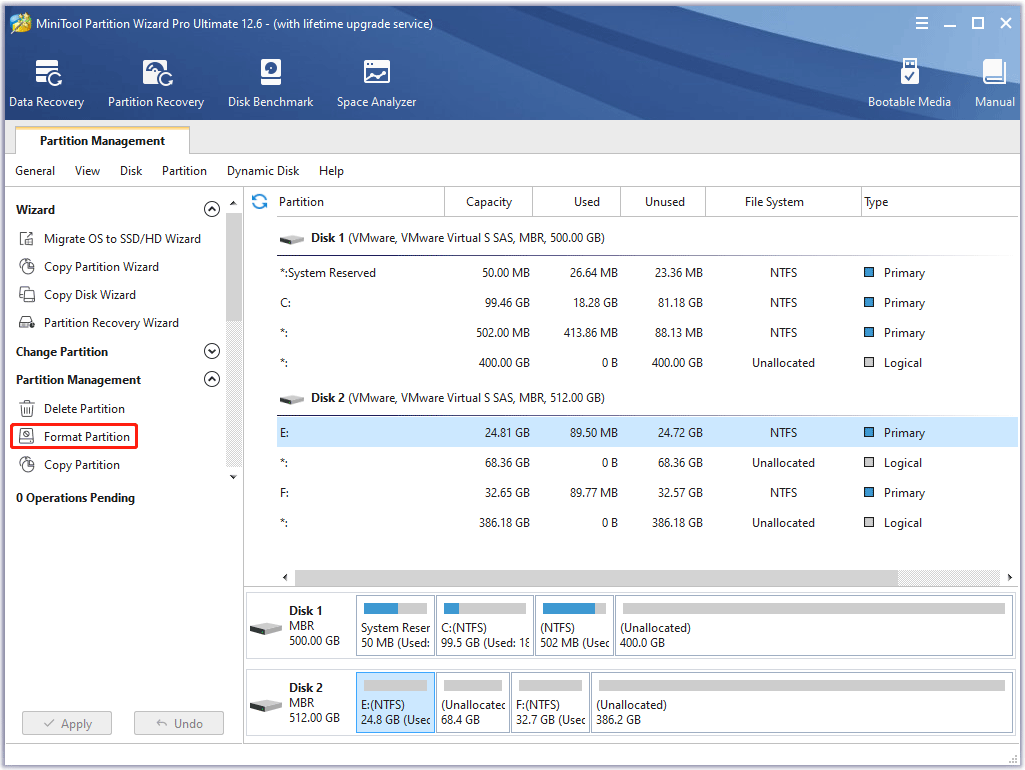Sort by the Capacity column header
Viewport: 1025px width, 770px height.
point(488,202)
